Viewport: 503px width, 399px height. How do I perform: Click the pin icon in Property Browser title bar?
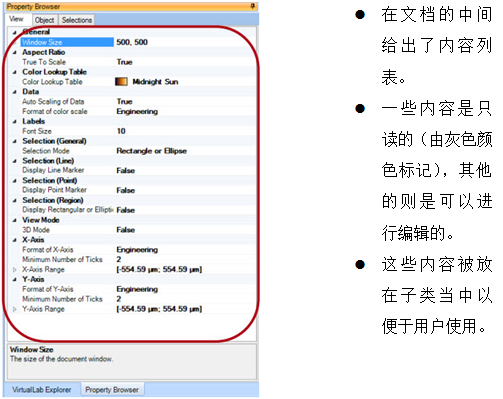[x=253, y=6]
